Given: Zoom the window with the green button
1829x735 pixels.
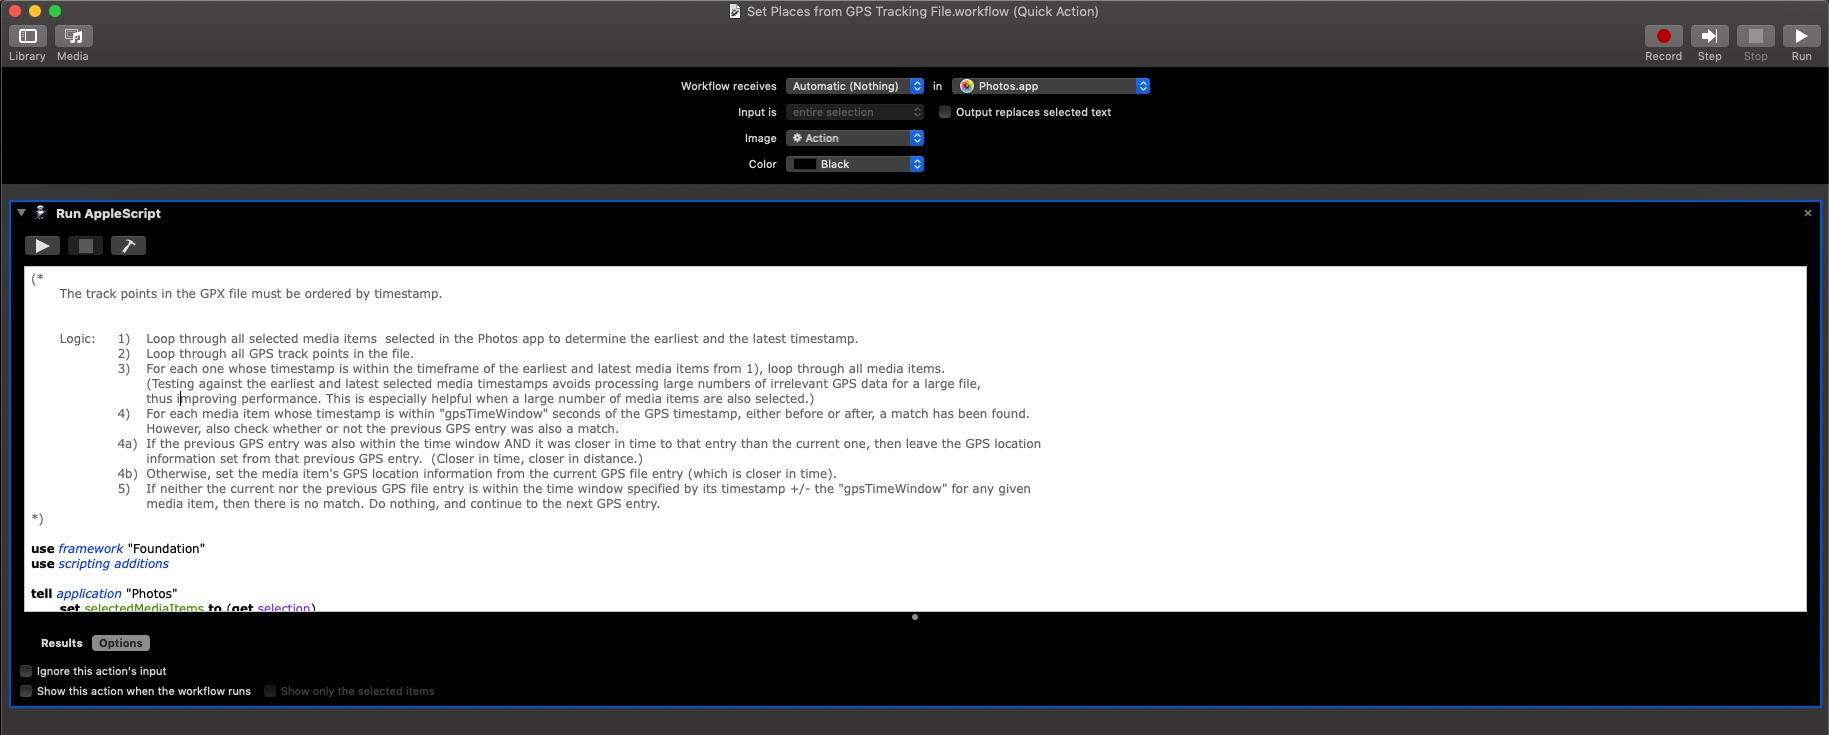Looking at the screenshot, I should [x=55, y=11].
